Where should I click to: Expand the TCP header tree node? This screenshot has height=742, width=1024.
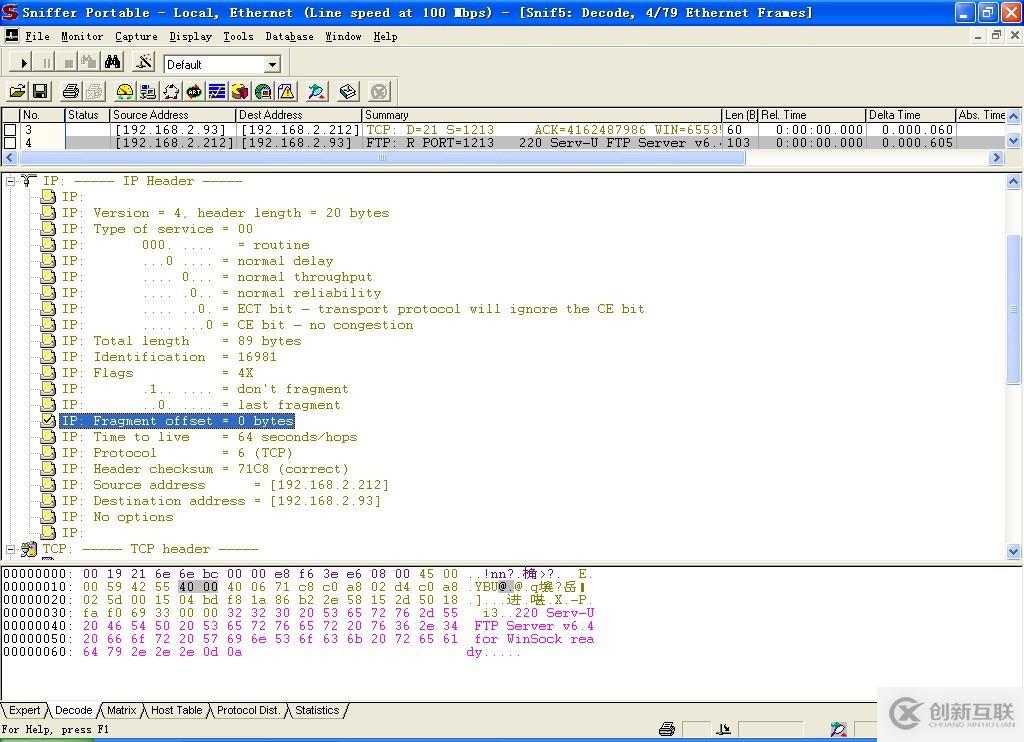(10, 549)
